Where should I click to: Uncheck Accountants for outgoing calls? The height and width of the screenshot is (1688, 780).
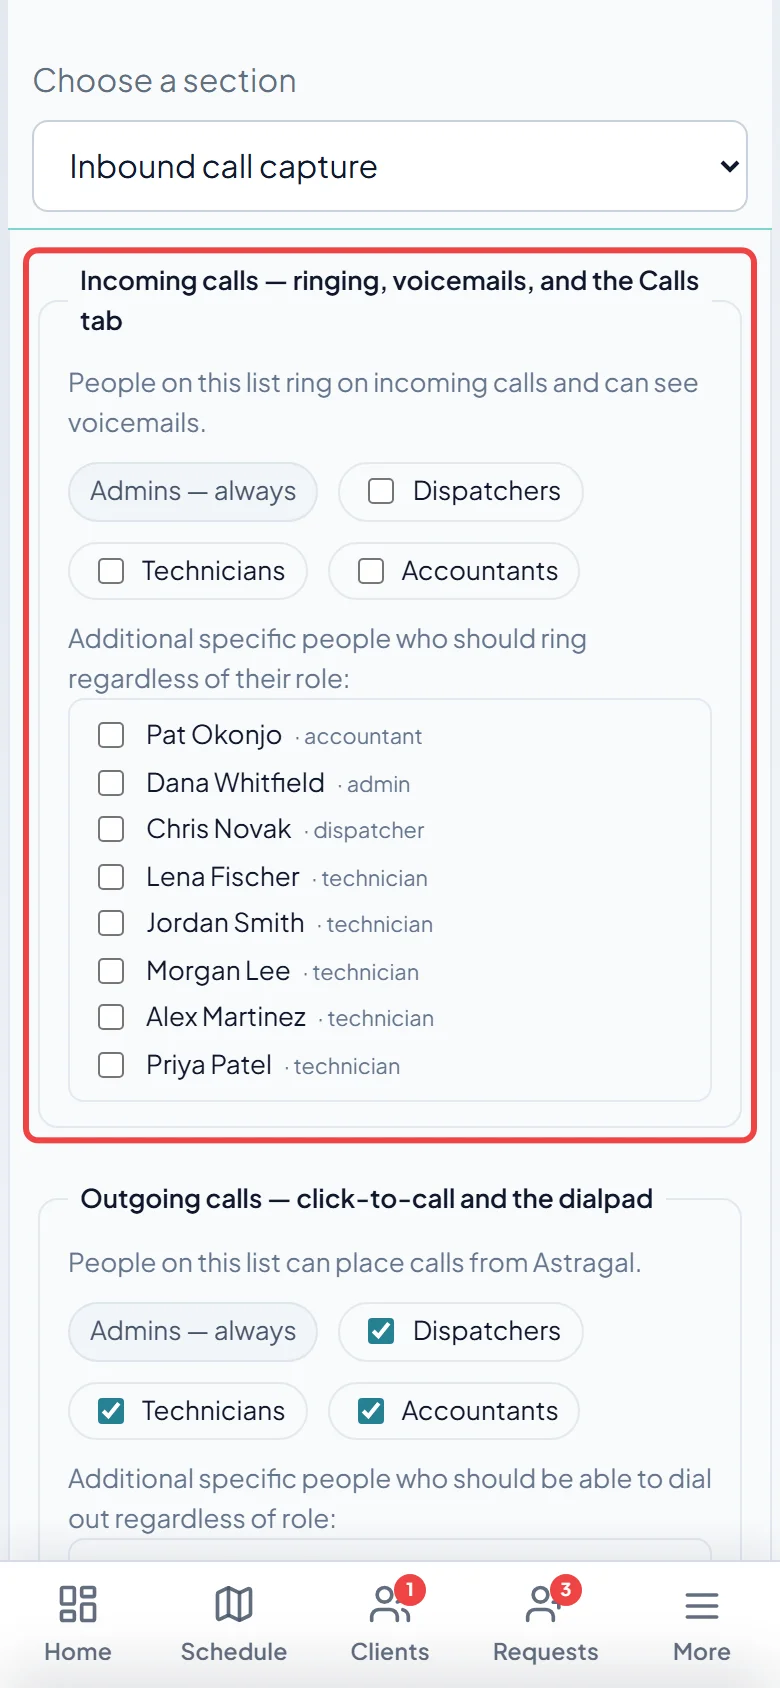click(x=371, y=1411)
